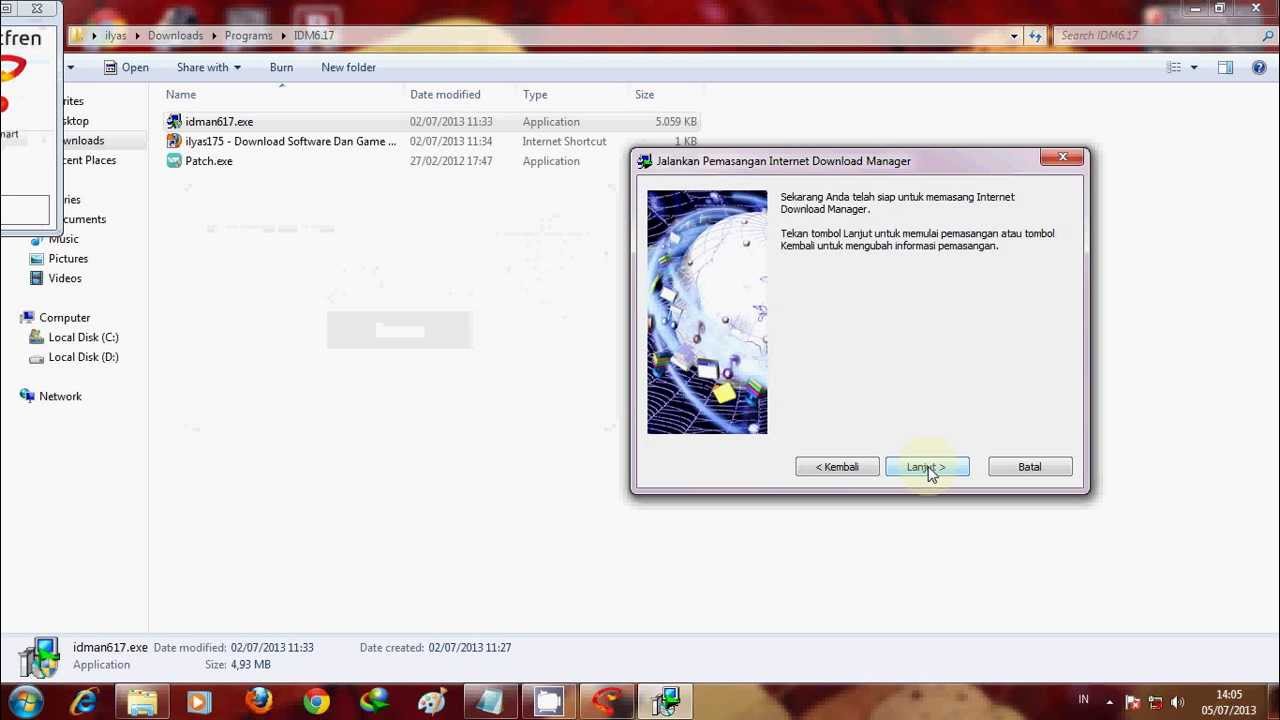Image resolution: width=1280 pixels, height=720 pixels.
Task: Open Local Disk (C:) in sidebar
Action: coord(83,337)
